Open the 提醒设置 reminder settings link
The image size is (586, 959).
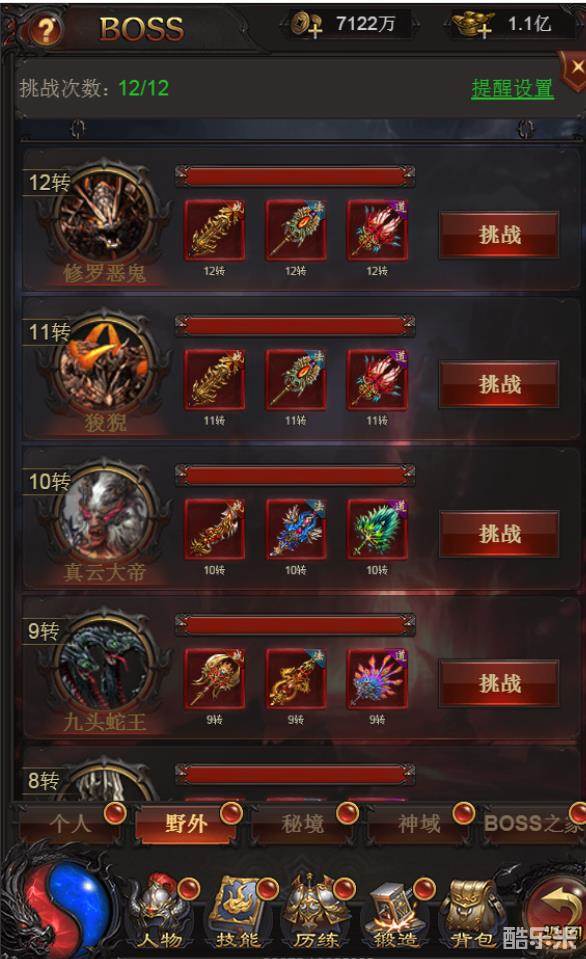click(513, 89)
